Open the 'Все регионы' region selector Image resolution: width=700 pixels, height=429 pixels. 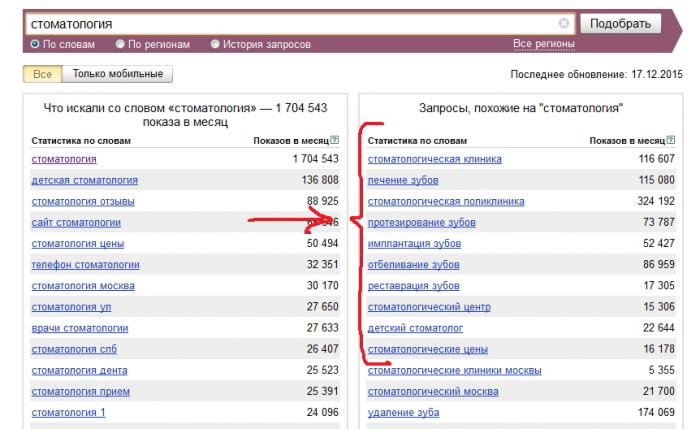click(x=544, y=44)
